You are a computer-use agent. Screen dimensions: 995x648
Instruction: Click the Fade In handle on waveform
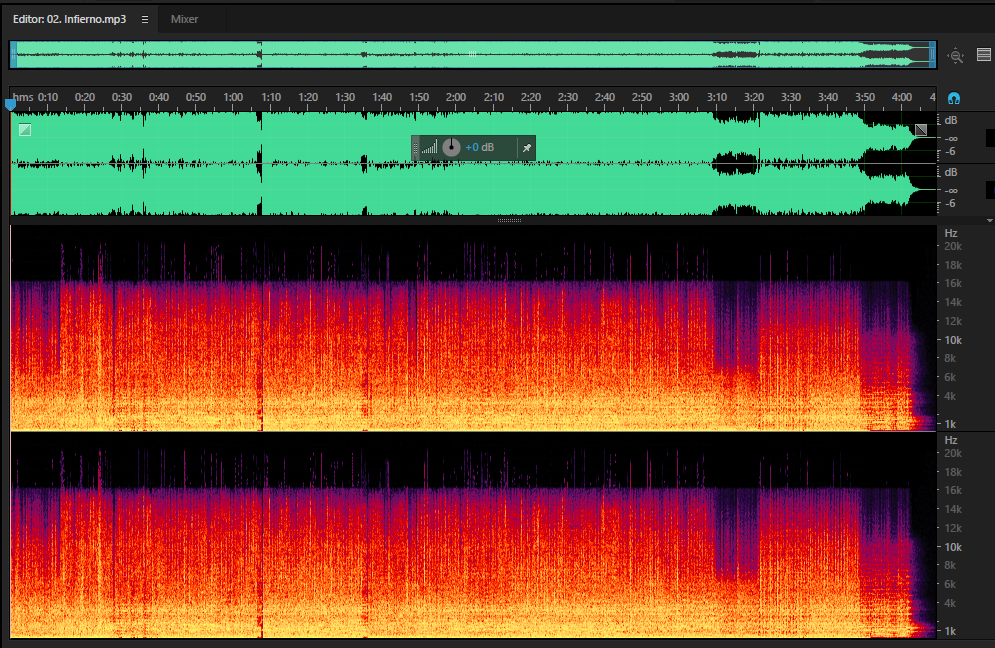coord(25,130)
